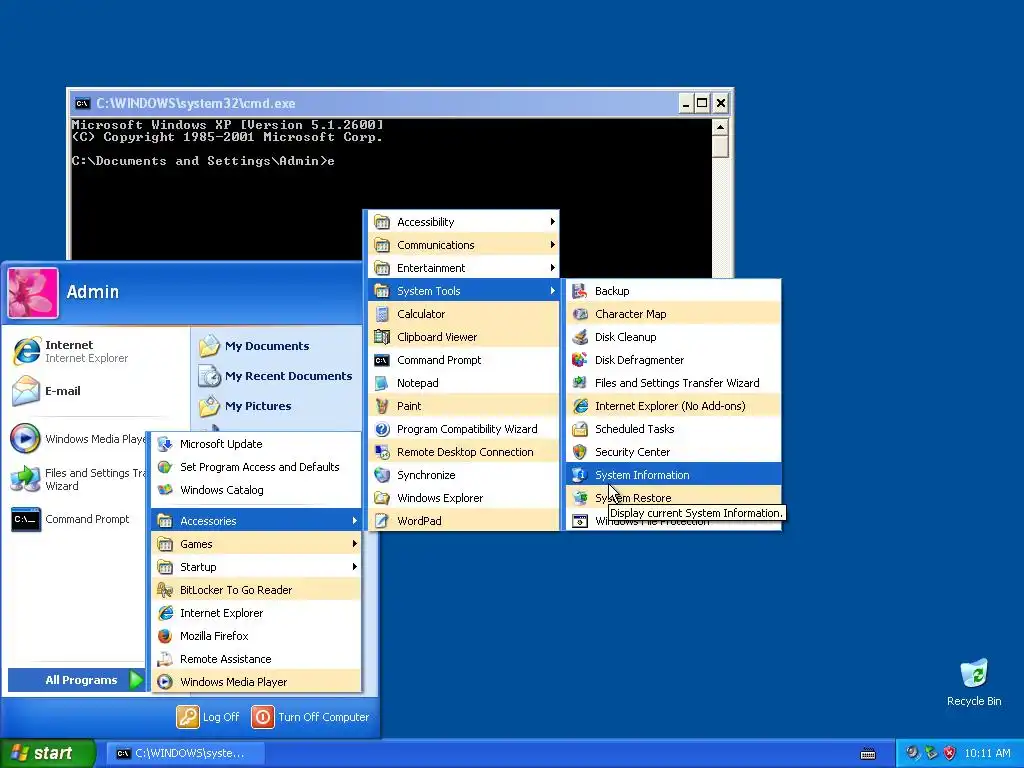The image size is (1024, 768).
Task: Click the Windows start button
Action: coord(48,753)
